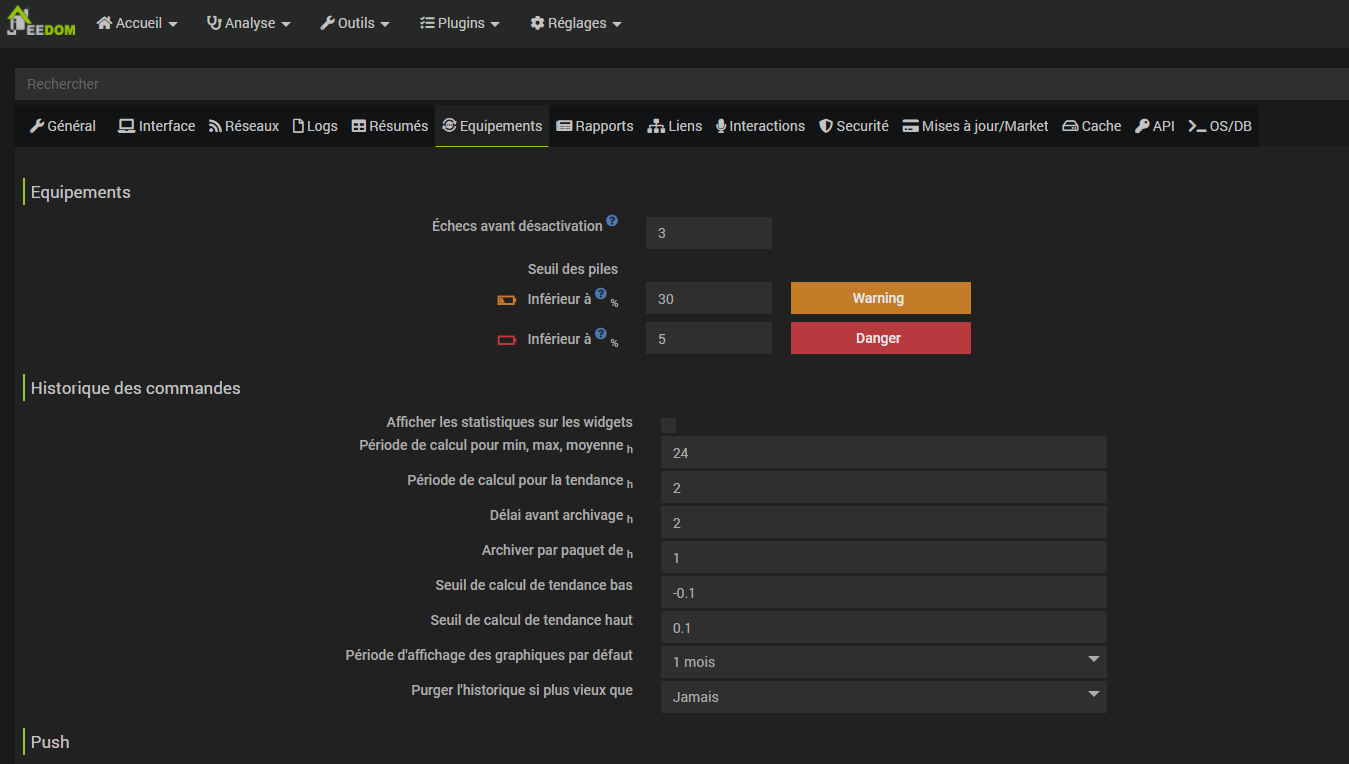Switch to the Rapports tab

tap(594, 126)
